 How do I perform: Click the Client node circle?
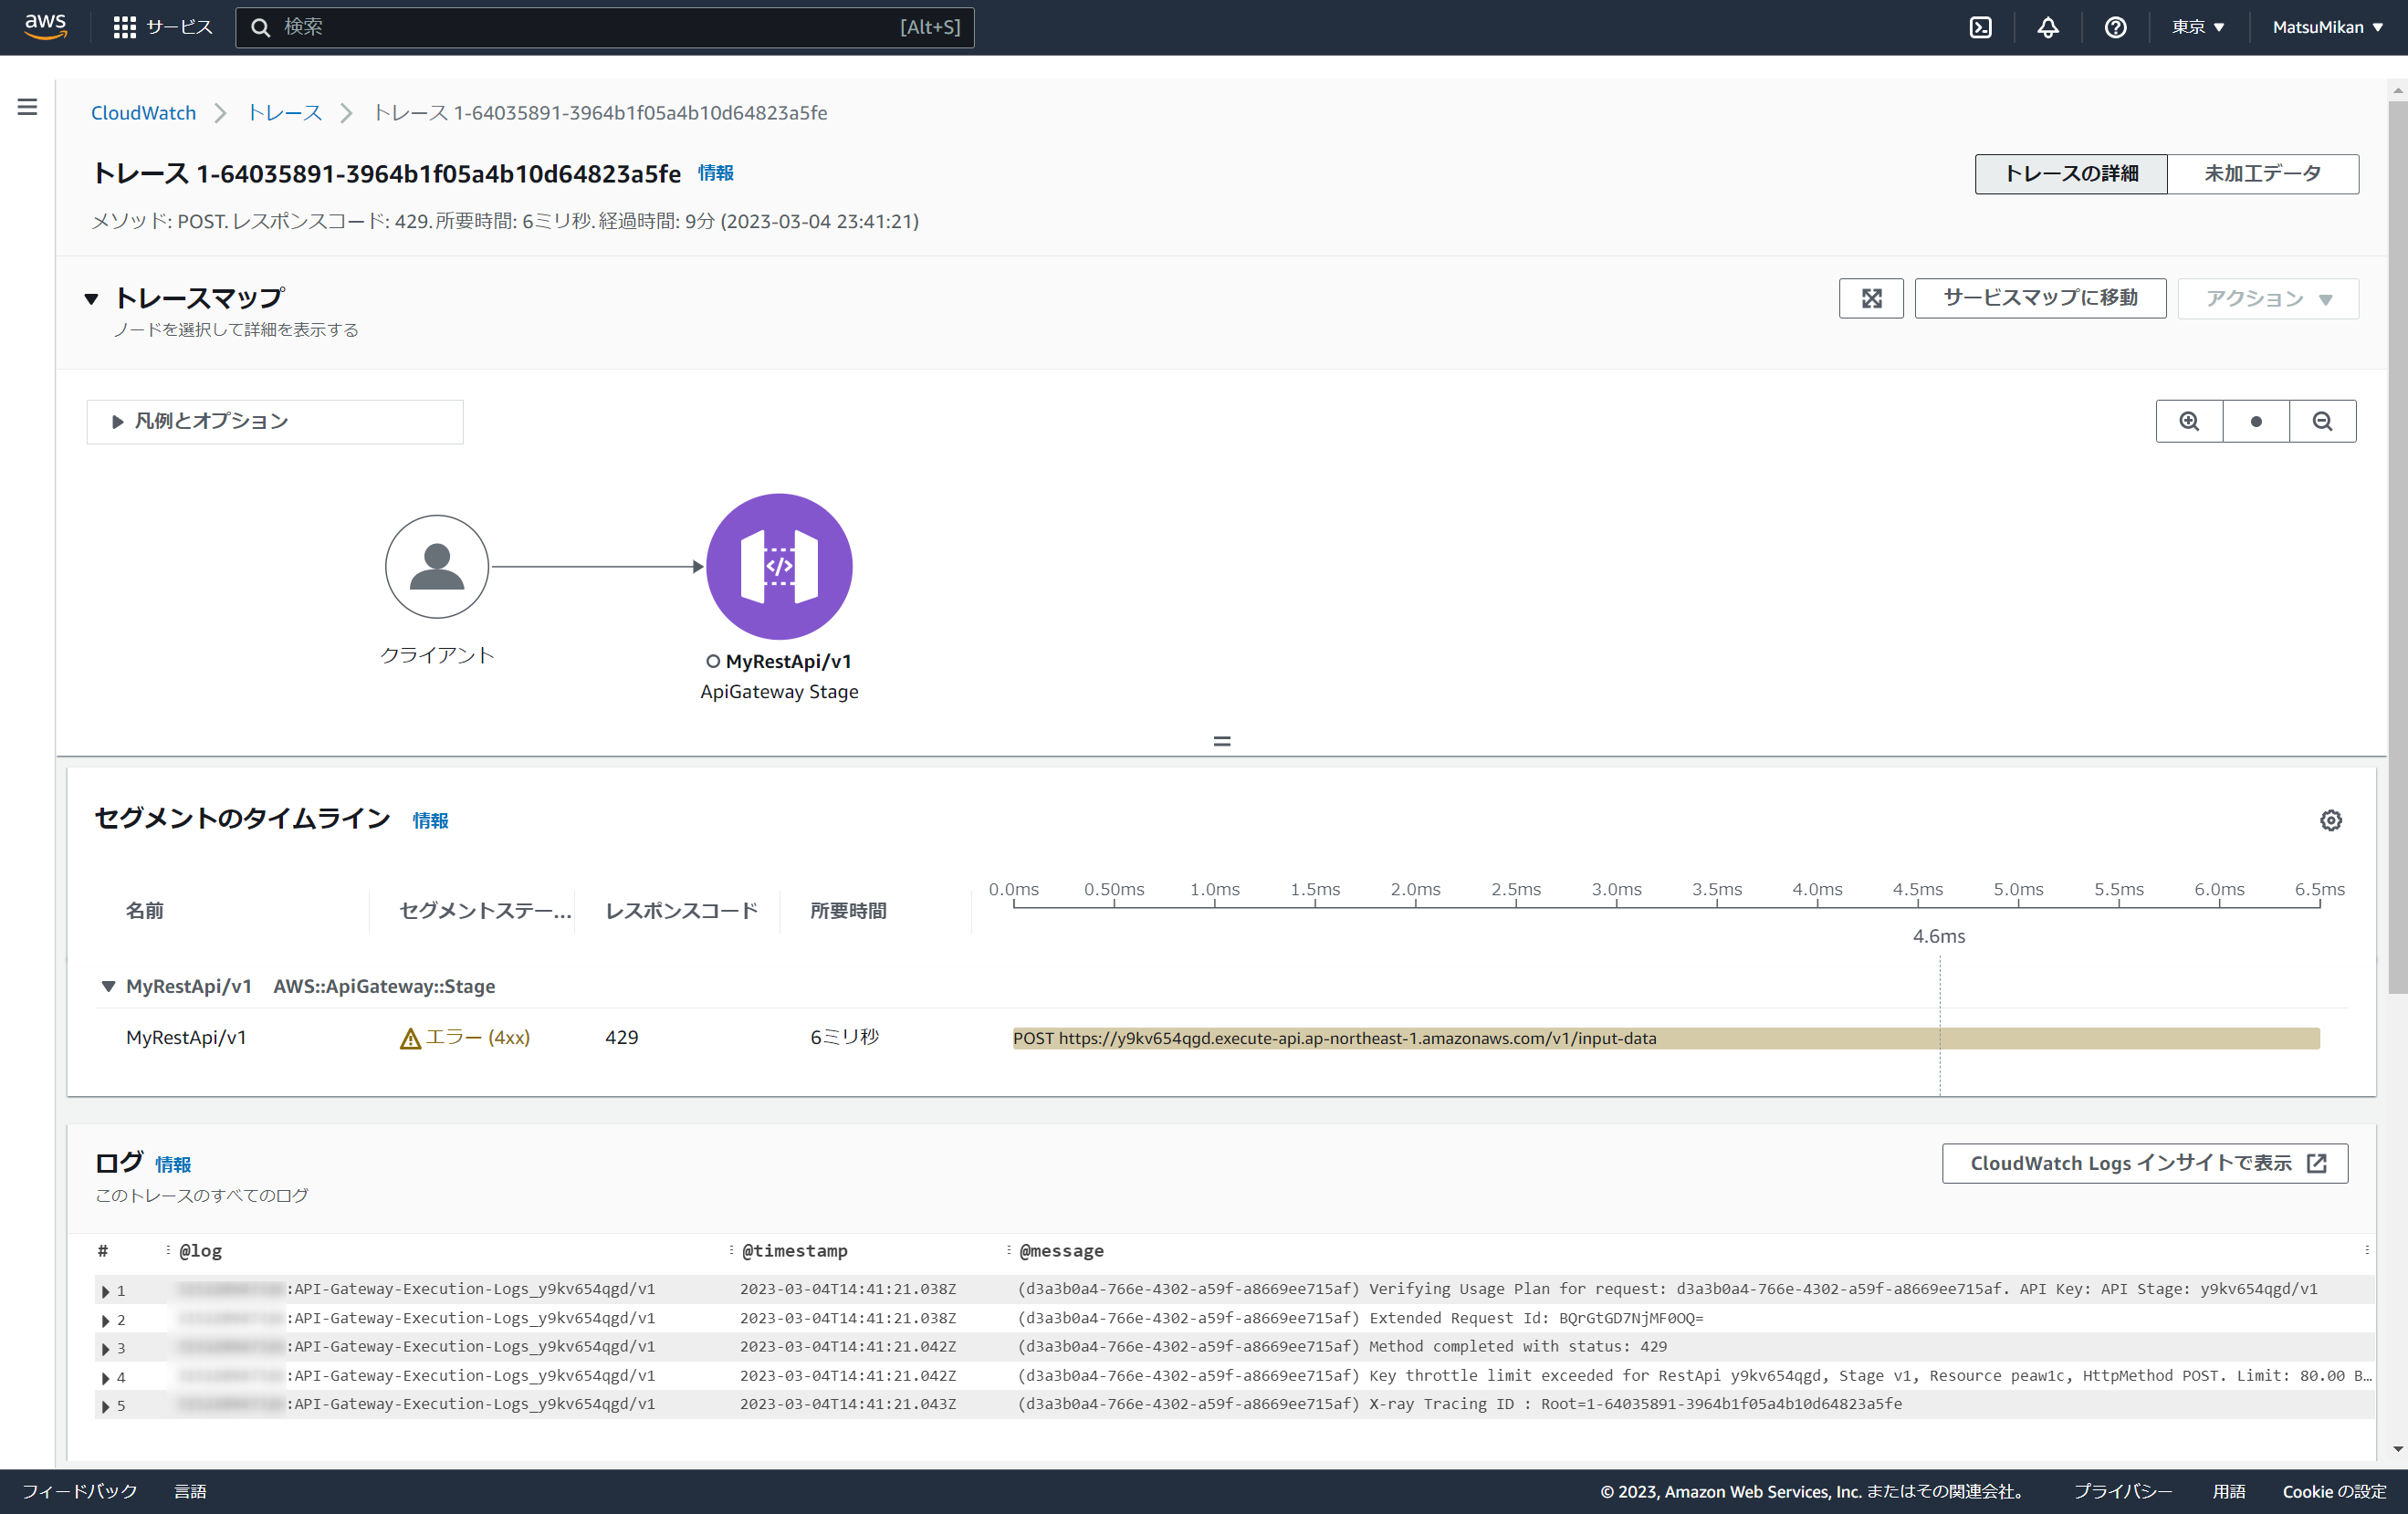(x=437, y=566)
